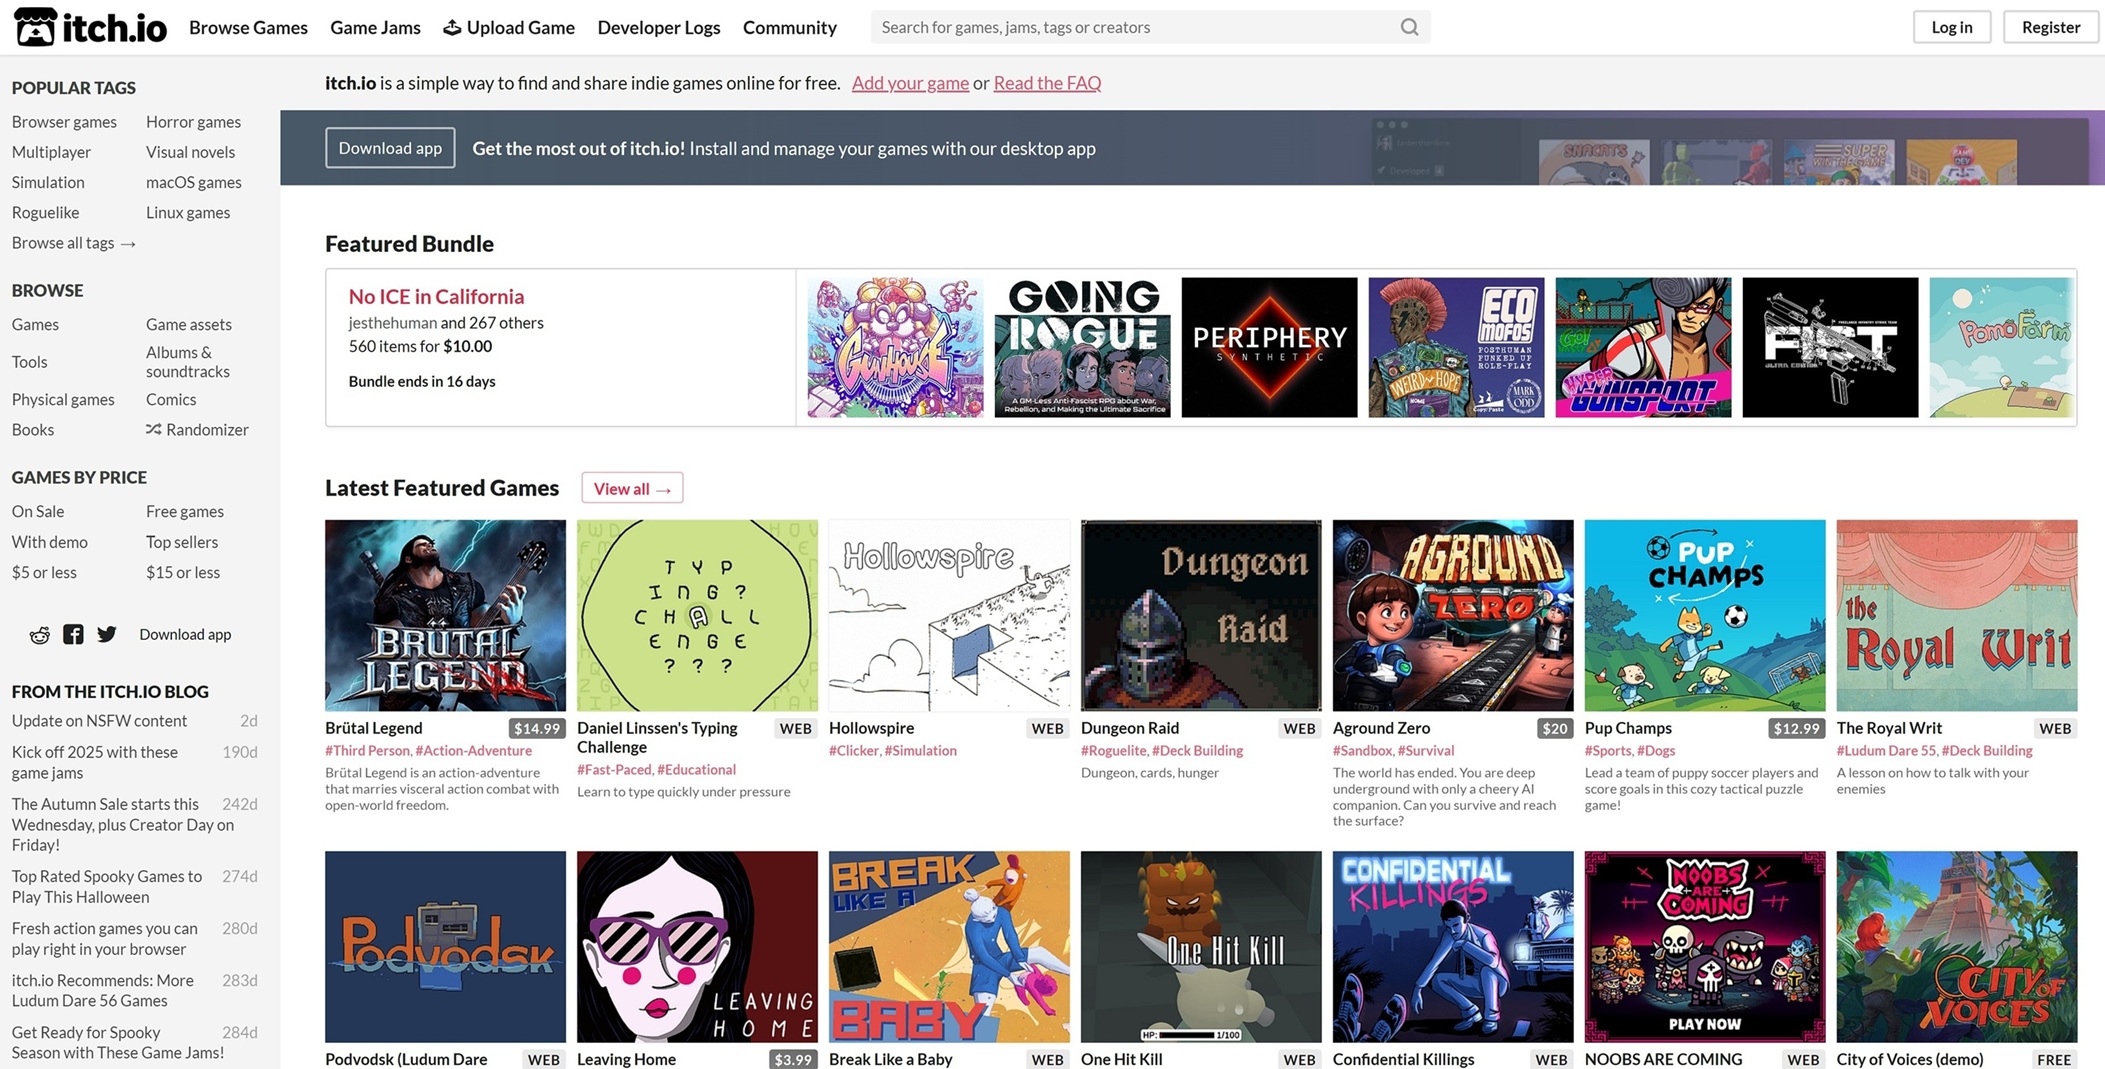
Task: Open Browse Games menu
Action: (248, 27)
